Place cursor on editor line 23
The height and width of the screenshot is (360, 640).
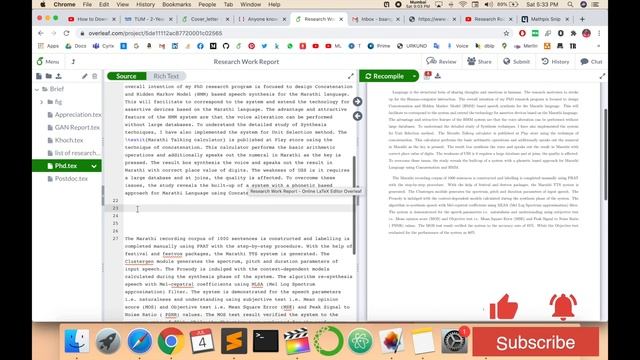(x=238, y=208)
